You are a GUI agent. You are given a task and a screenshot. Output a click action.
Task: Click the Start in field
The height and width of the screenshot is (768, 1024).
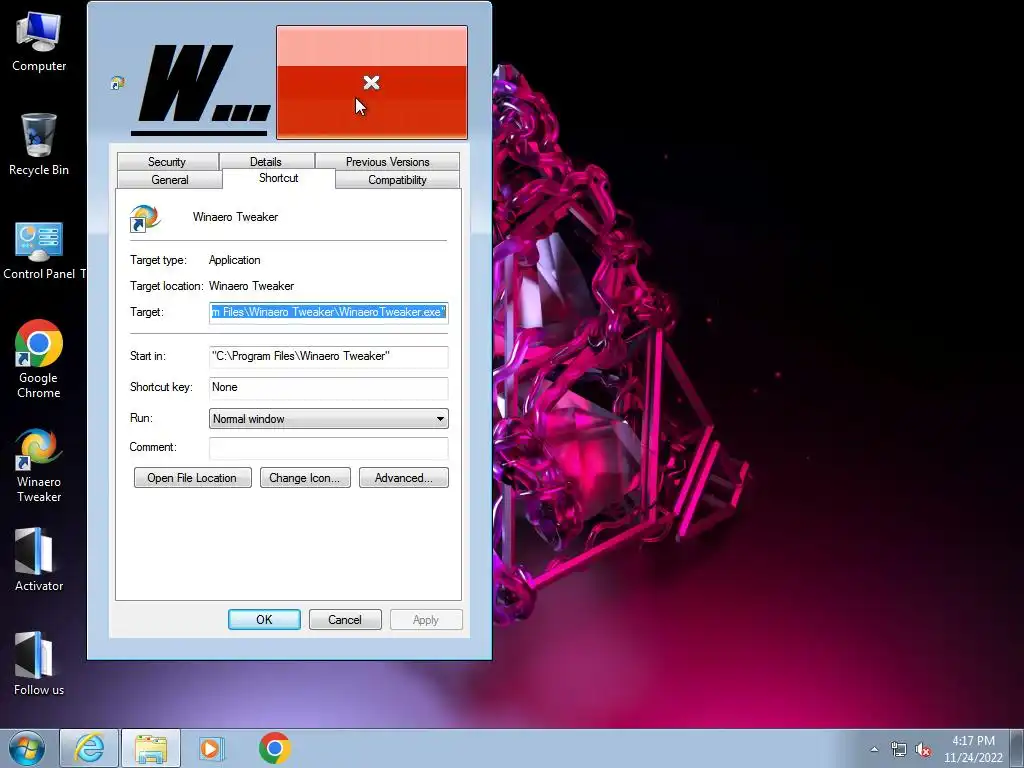tap(328, 357)
